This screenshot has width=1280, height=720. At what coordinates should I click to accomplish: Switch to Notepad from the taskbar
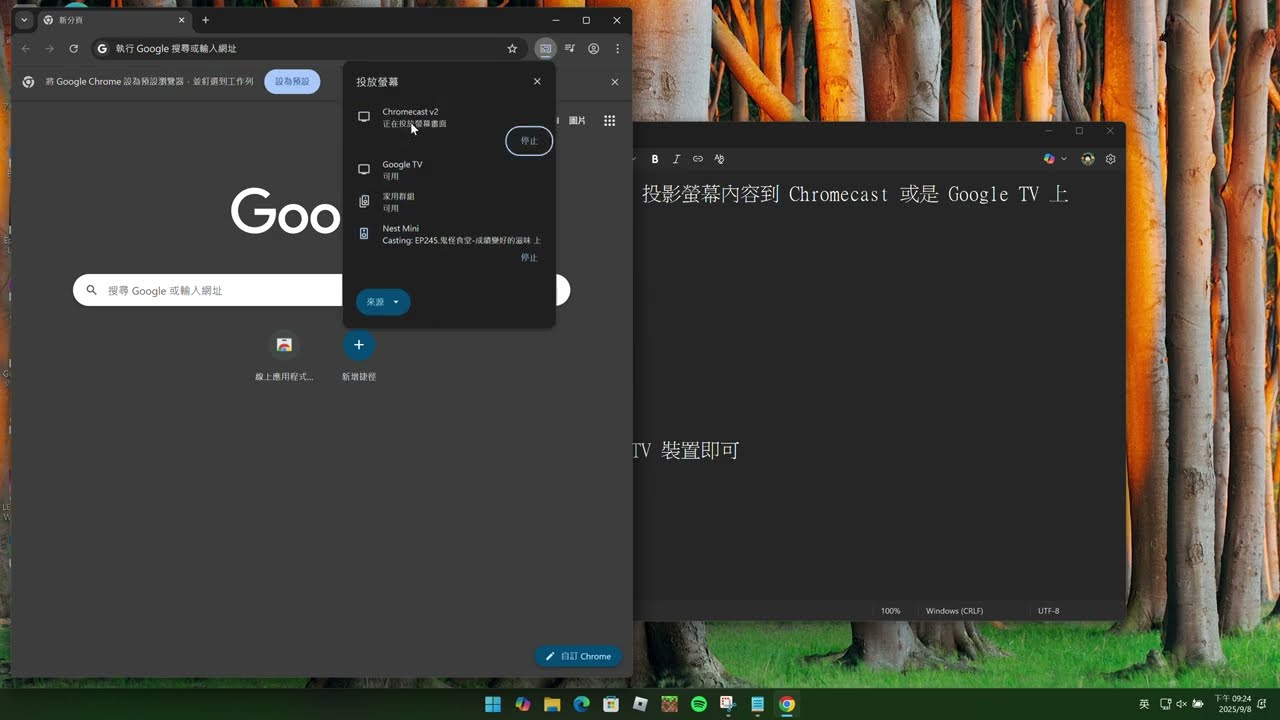tap(757, 704)
